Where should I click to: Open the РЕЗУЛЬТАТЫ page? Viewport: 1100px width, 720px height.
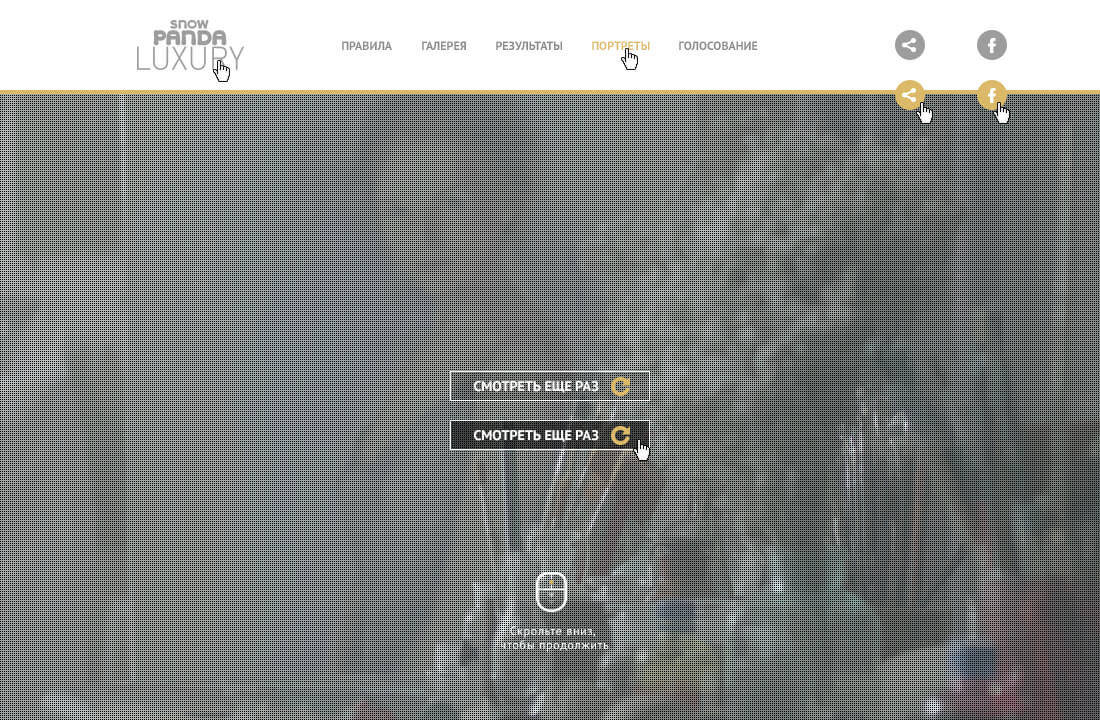[528, 46]
